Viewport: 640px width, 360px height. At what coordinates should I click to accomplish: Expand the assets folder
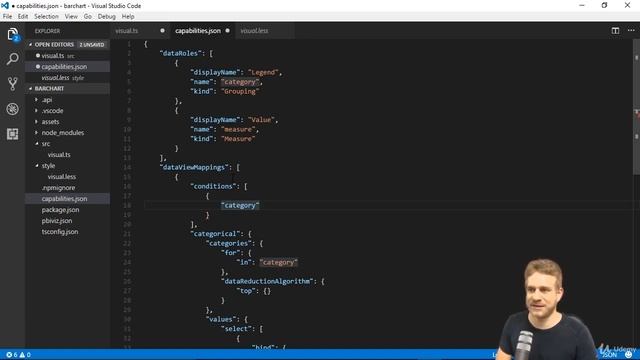click(50, 122)
